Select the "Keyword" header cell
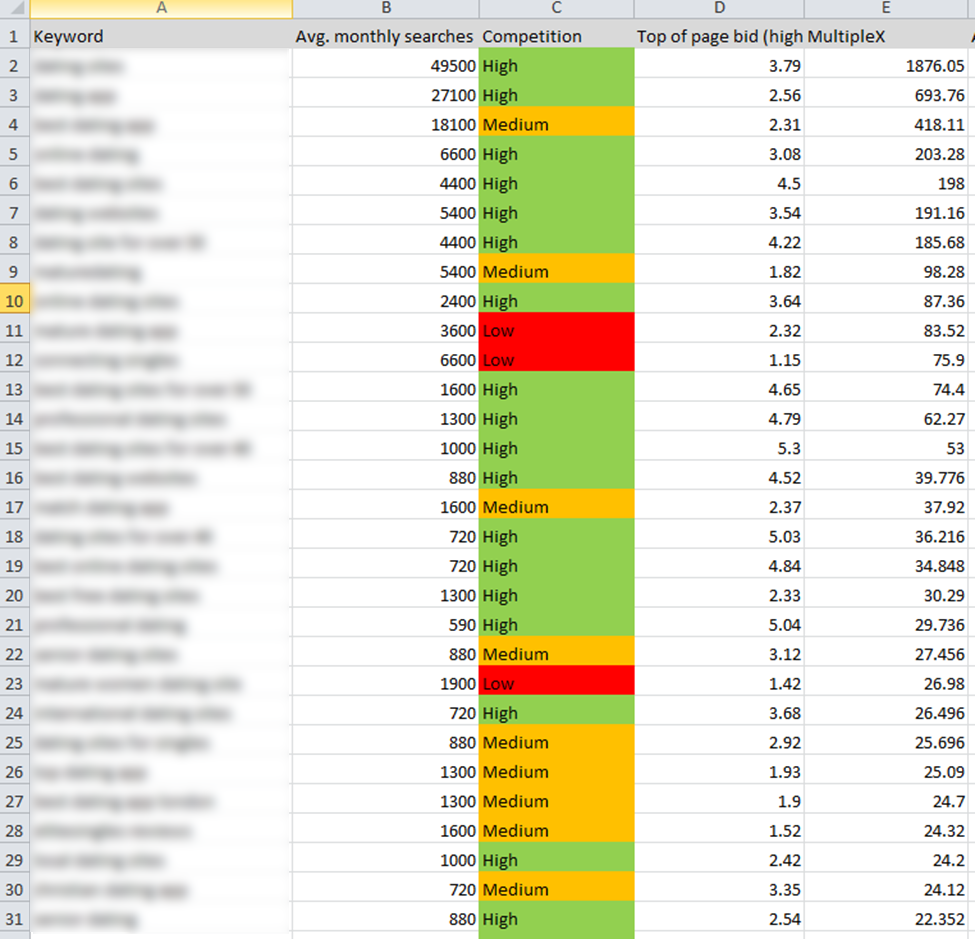 pos(161,37)
